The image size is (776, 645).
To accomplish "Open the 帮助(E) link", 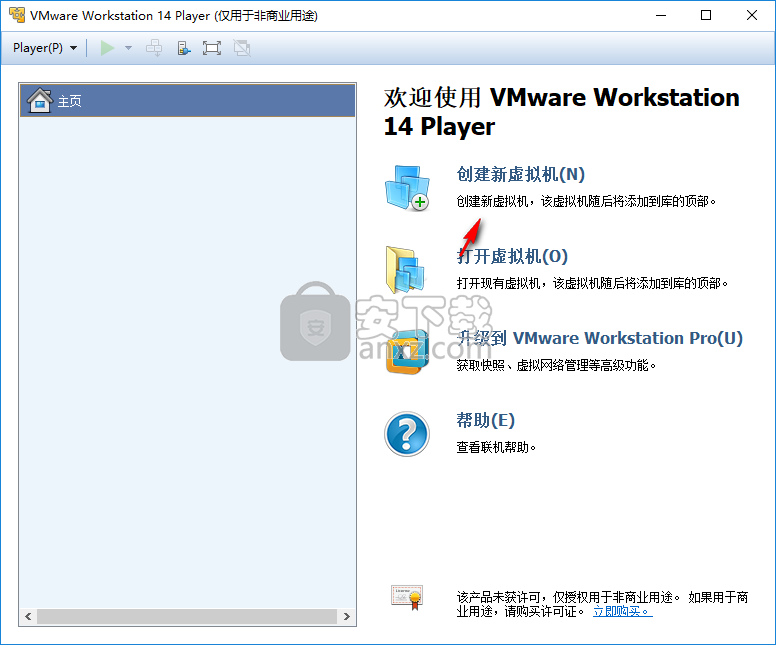I will point(485,420).
